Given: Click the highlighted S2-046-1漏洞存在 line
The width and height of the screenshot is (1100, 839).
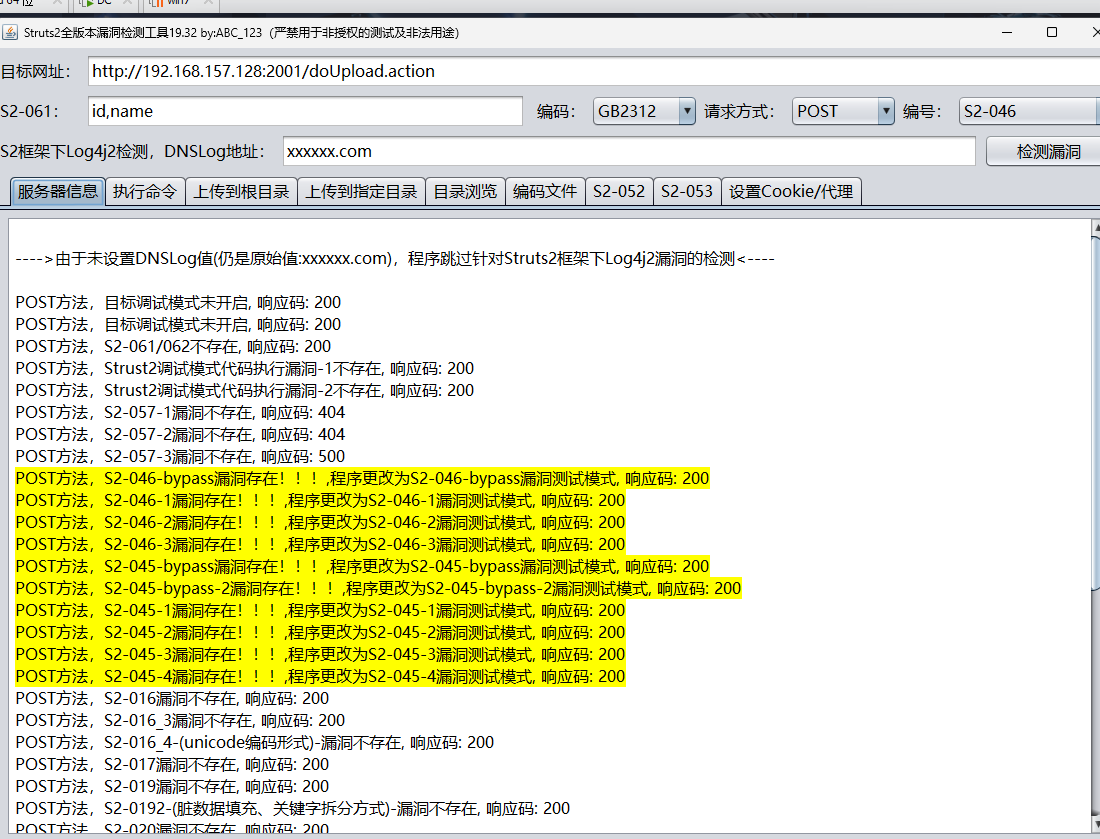Looking at the screenshot, I should click(x=320, y=500).
